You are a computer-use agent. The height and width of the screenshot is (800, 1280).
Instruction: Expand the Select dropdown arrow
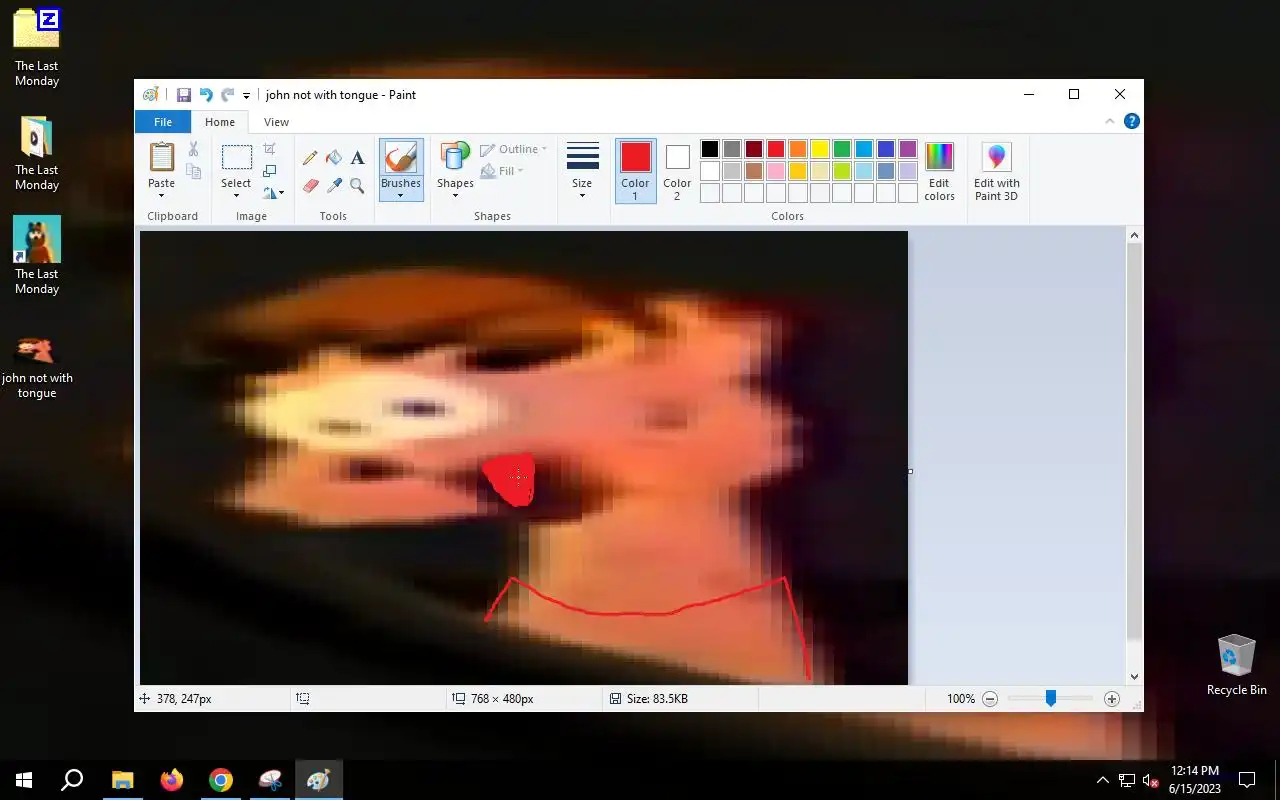click(x=236, y=195)
